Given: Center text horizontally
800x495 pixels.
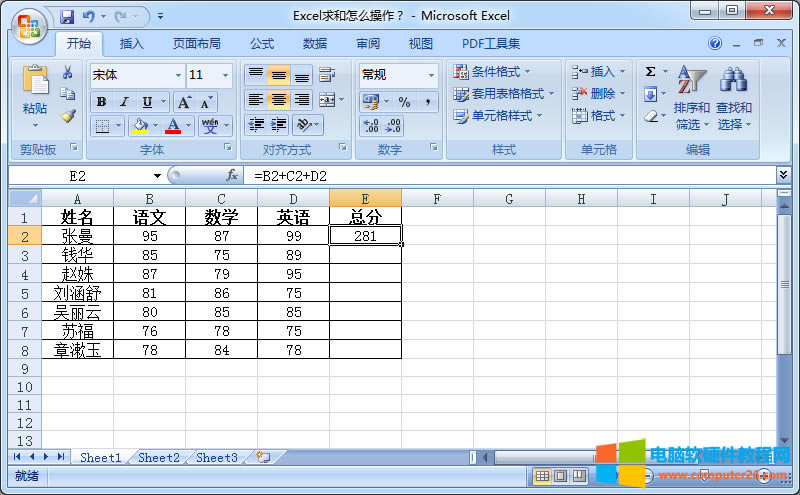Looking at the screenshot, I should (x=279, y=100).
